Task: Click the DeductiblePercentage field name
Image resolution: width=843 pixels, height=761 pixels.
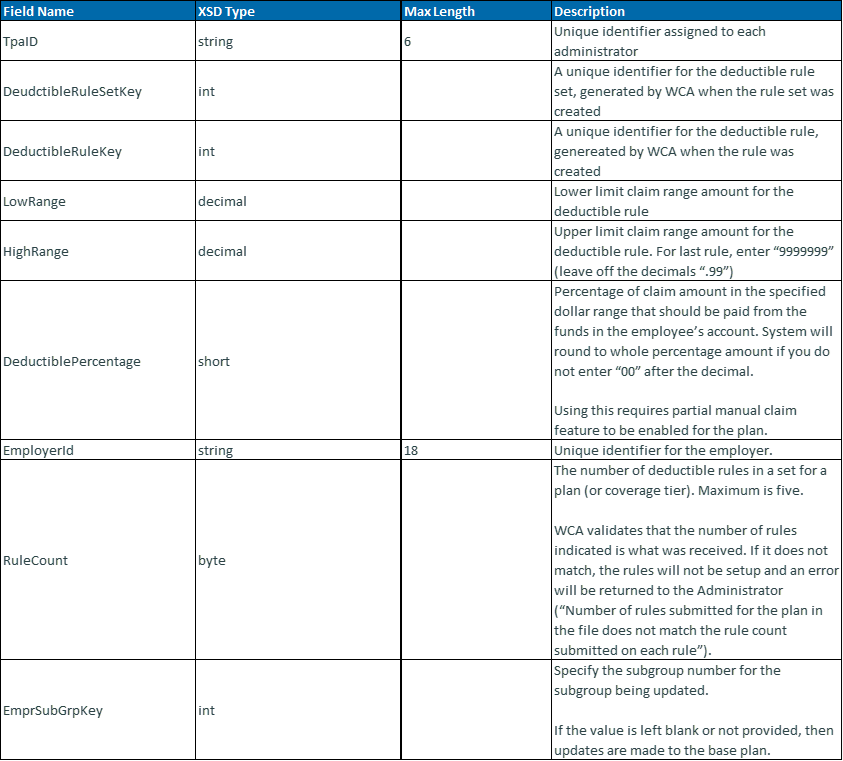Action: (72, 362)
